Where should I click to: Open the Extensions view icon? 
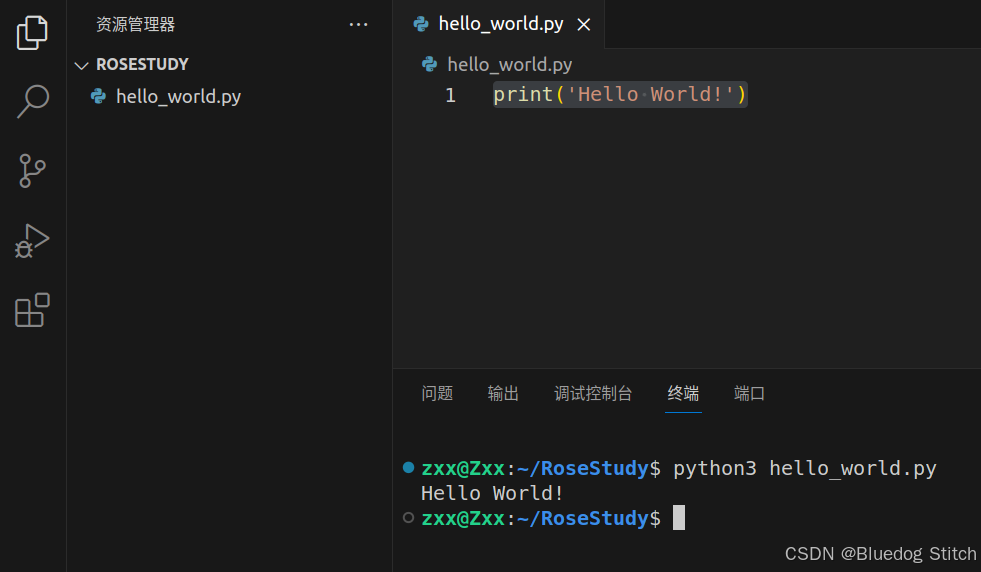click(32, 310)
